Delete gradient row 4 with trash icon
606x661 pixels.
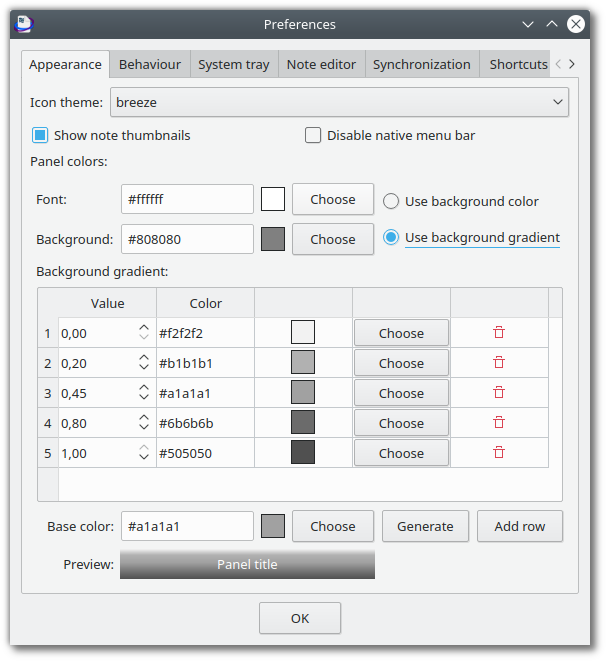click(x=499, y=422)
